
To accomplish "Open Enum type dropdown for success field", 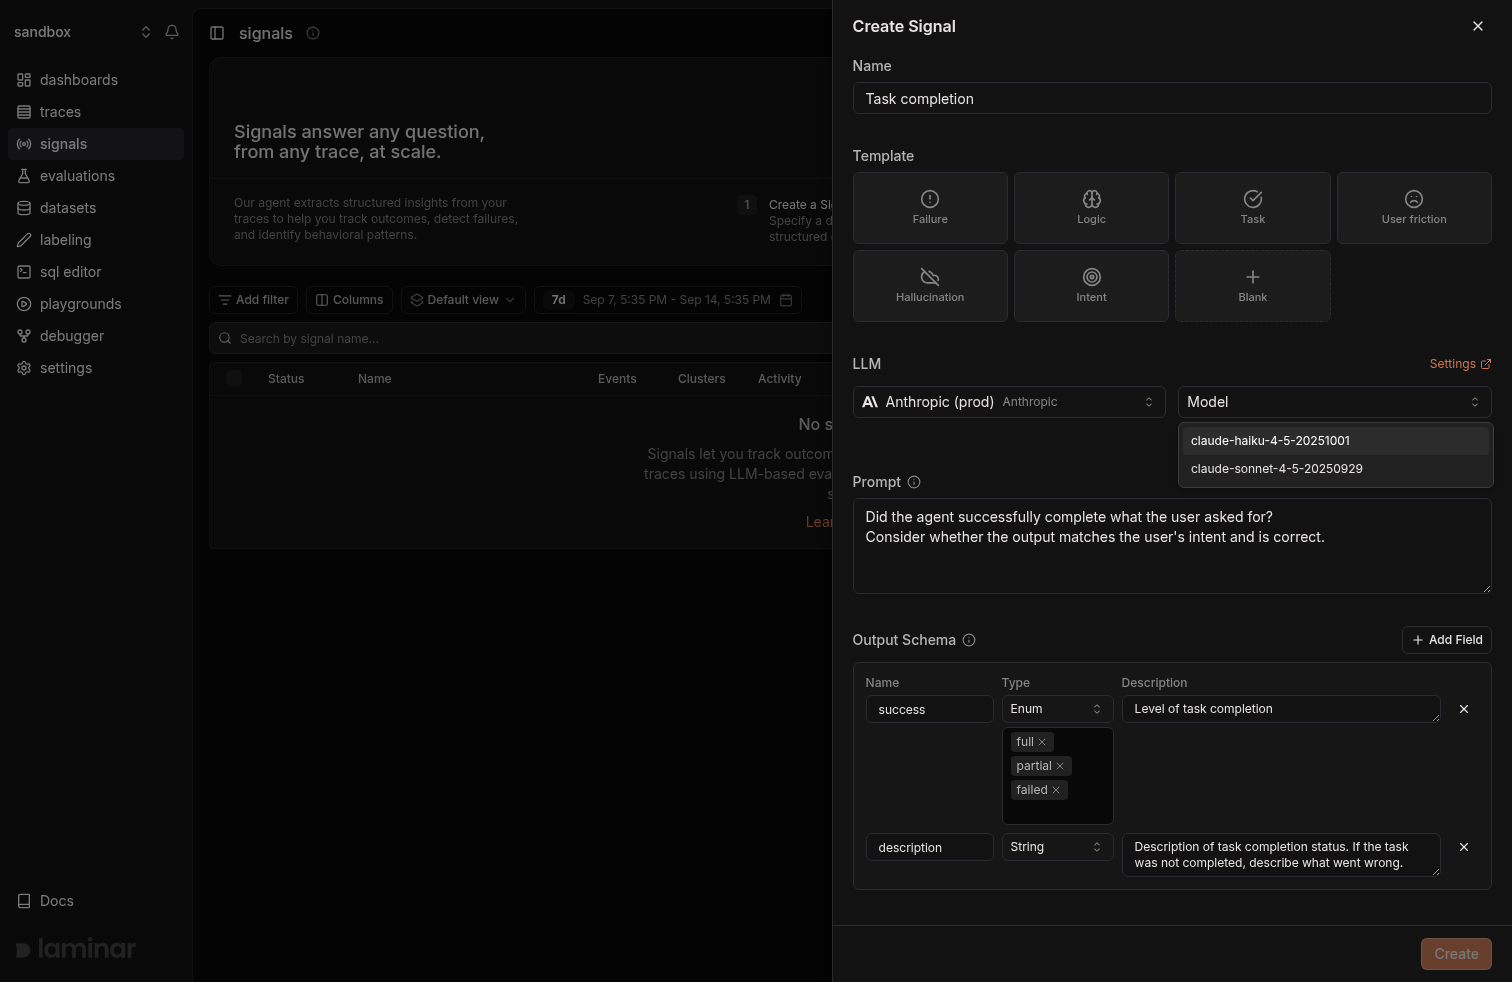I will (x=1057, y=709).
